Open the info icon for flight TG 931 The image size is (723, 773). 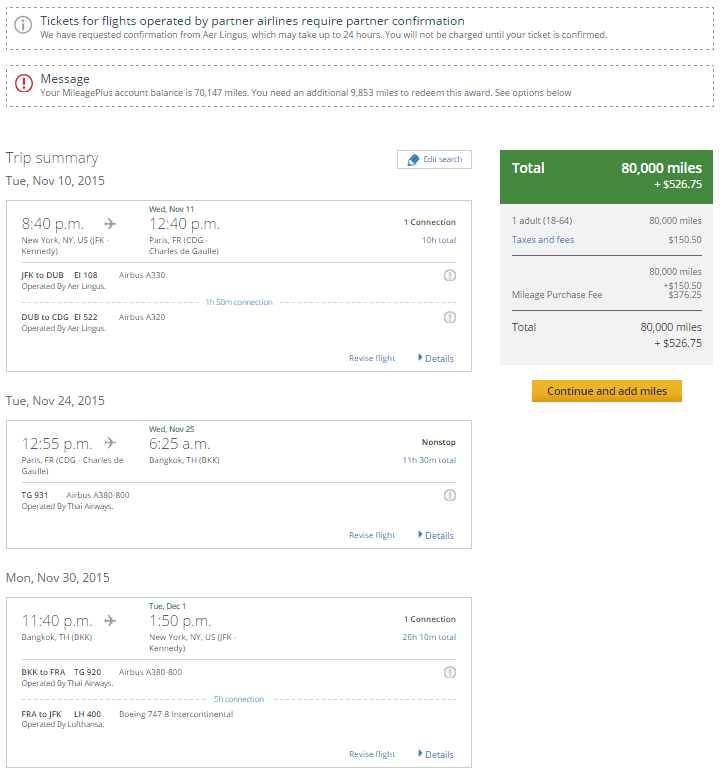(x=450, y=495)
